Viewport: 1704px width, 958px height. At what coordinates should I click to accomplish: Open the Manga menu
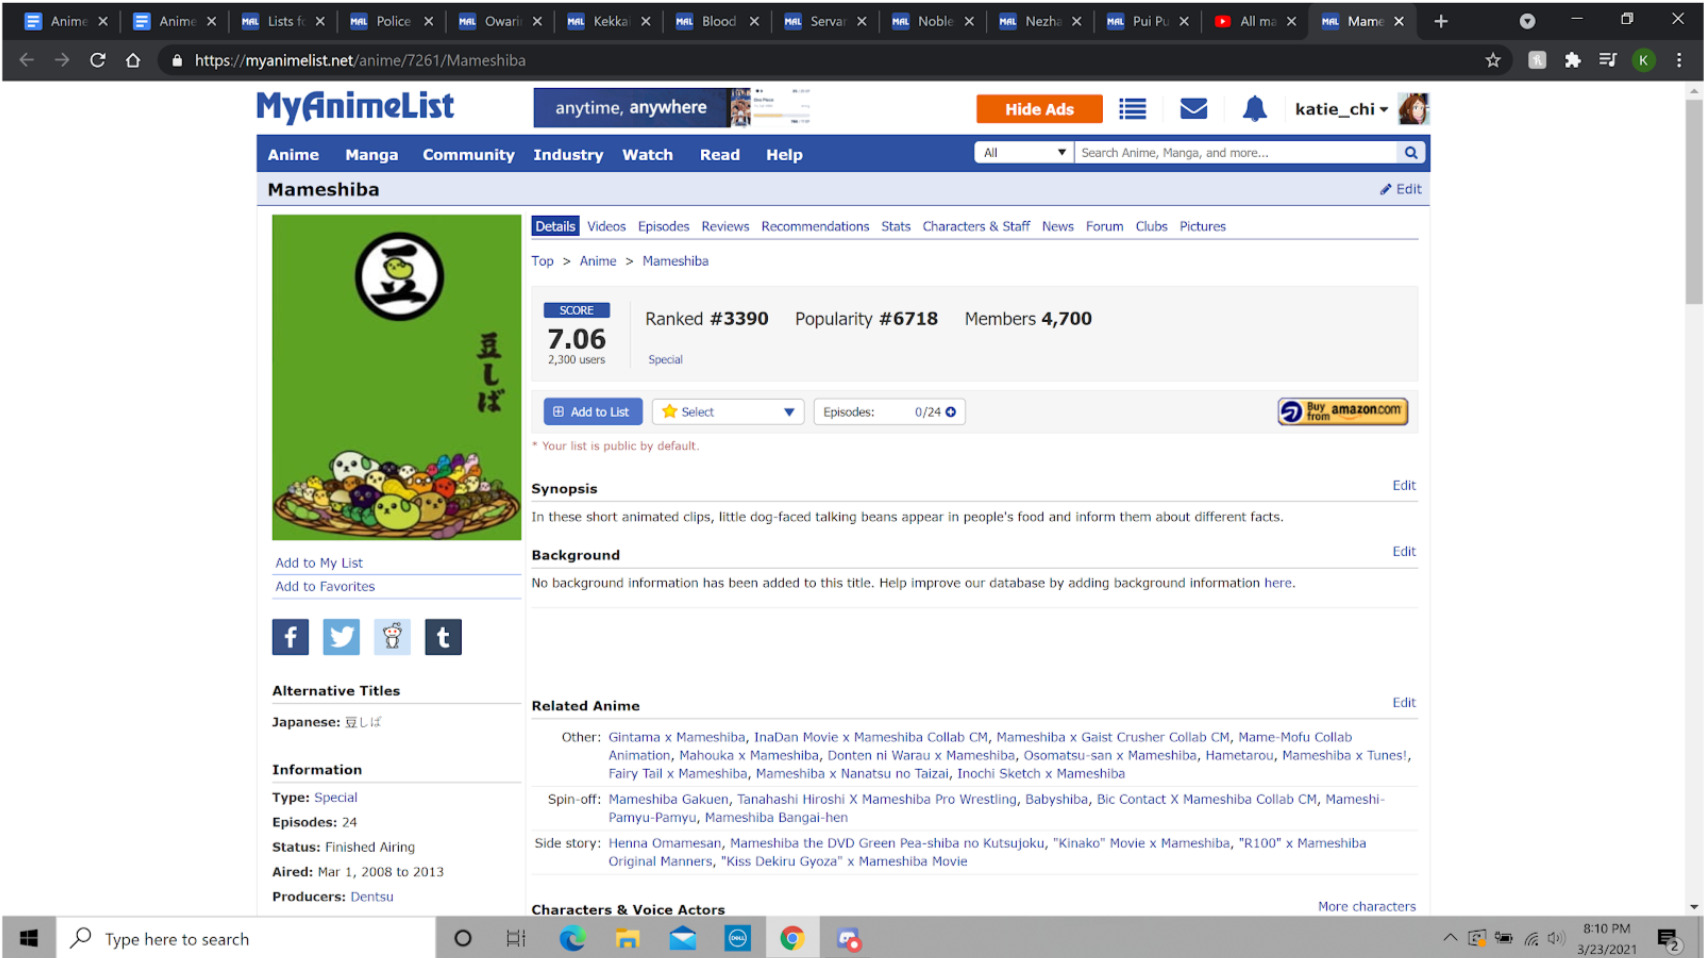(372, 155)
